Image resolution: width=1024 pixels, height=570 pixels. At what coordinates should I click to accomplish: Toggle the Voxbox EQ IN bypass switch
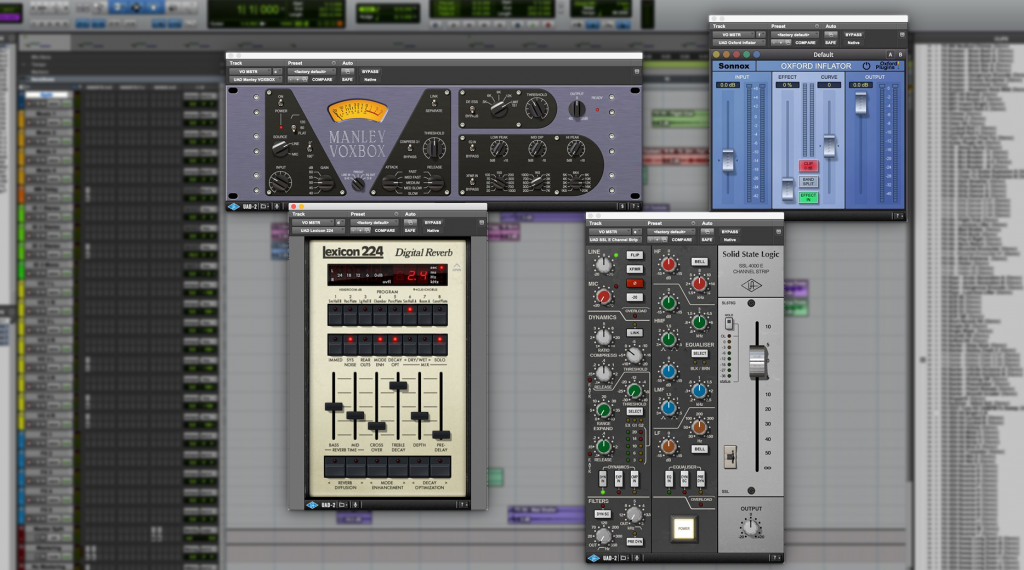pyautogui.click(x=472, y=150)
